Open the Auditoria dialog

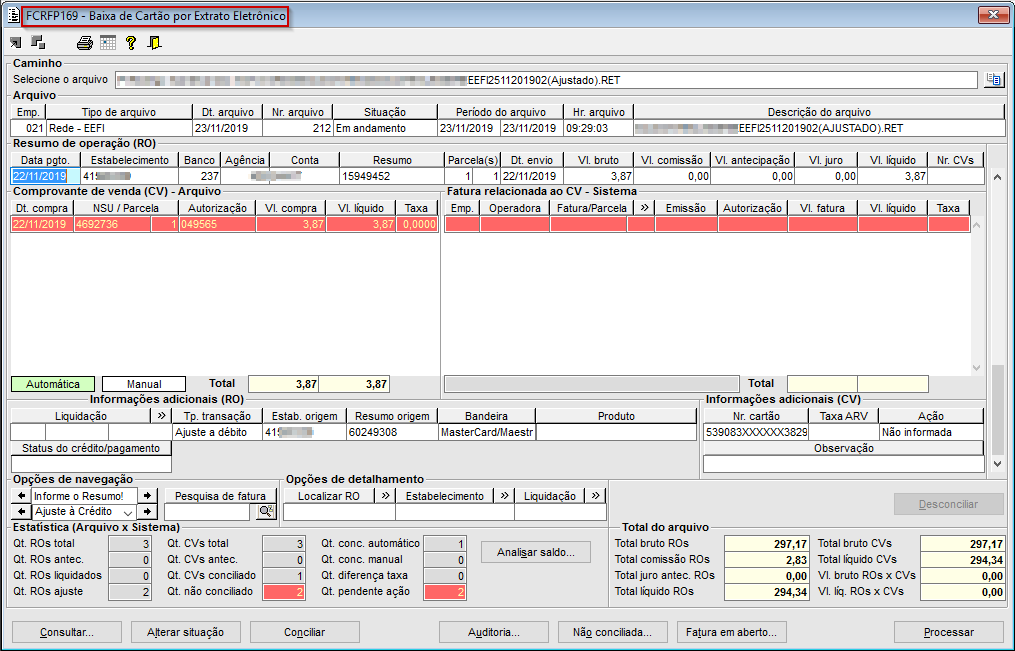(x=494, y=632)
